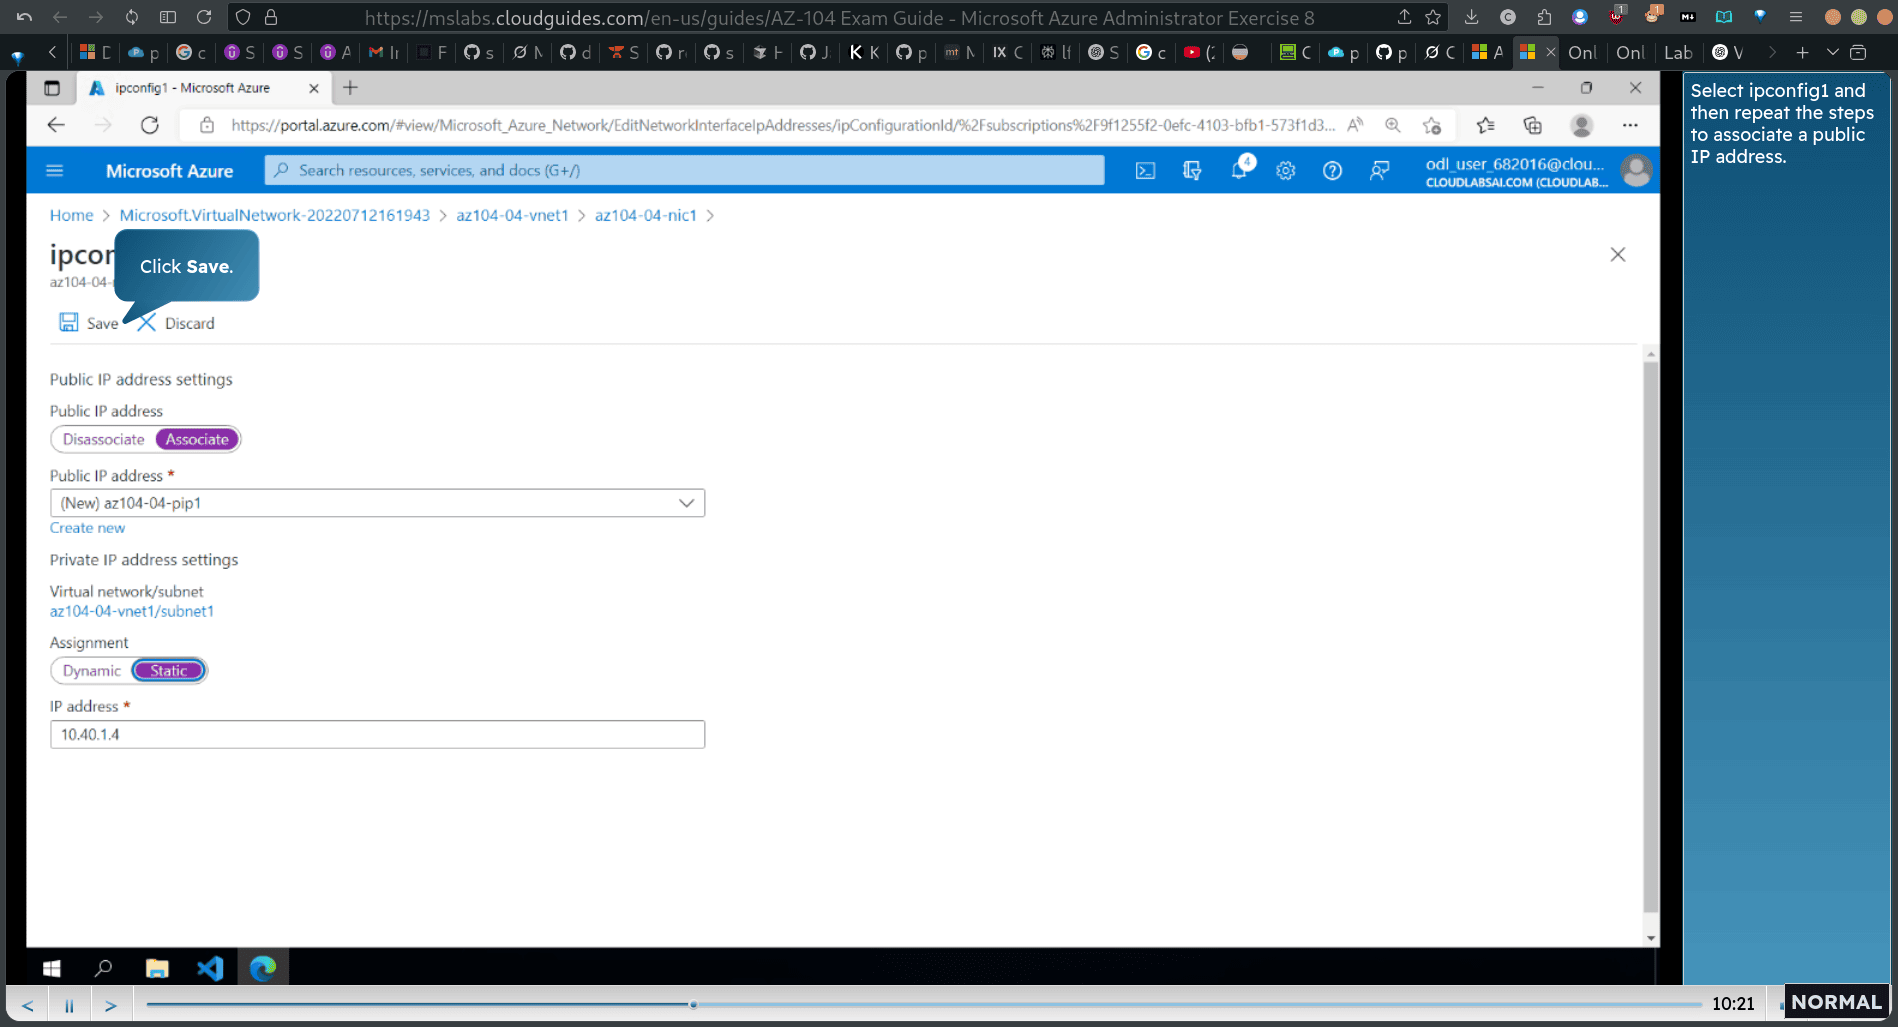
Task: Reload the Azure portal page
Action: pyautogui.click(x=150, y=125)
